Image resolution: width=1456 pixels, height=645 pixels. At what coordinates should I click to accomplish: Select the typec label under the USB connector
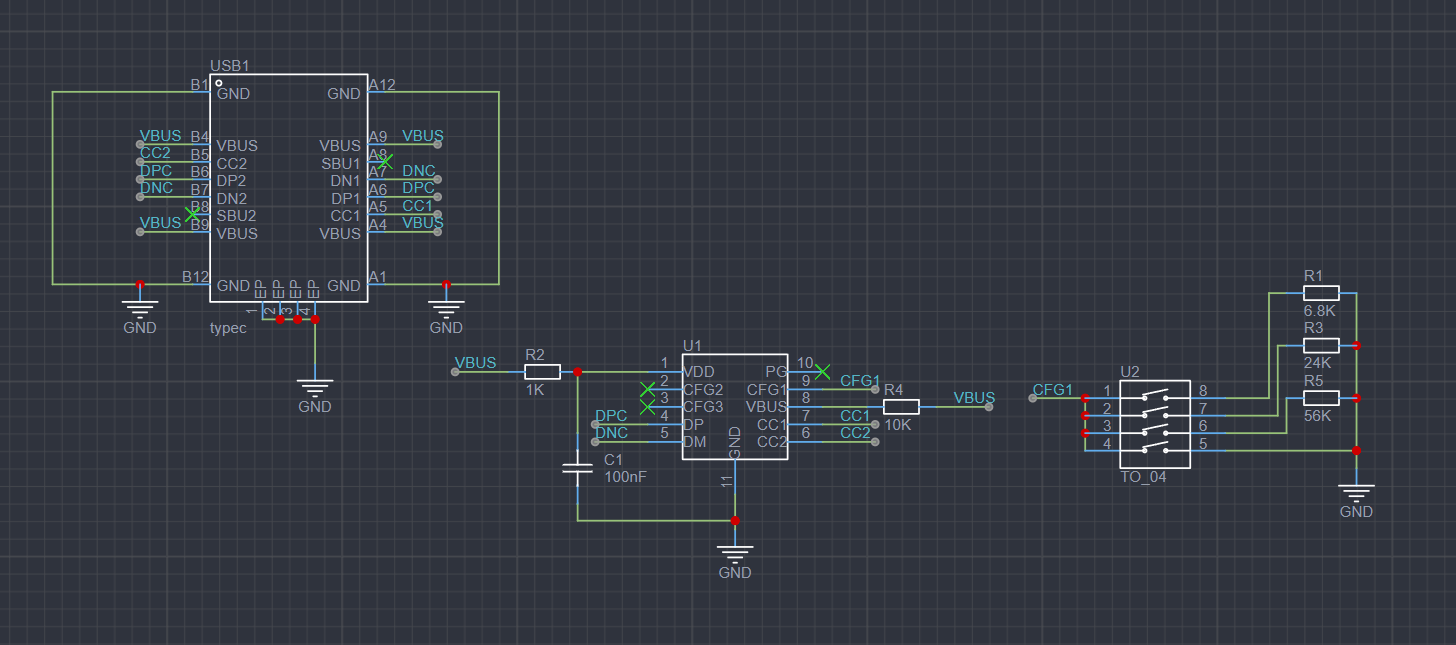coord(227,328)
